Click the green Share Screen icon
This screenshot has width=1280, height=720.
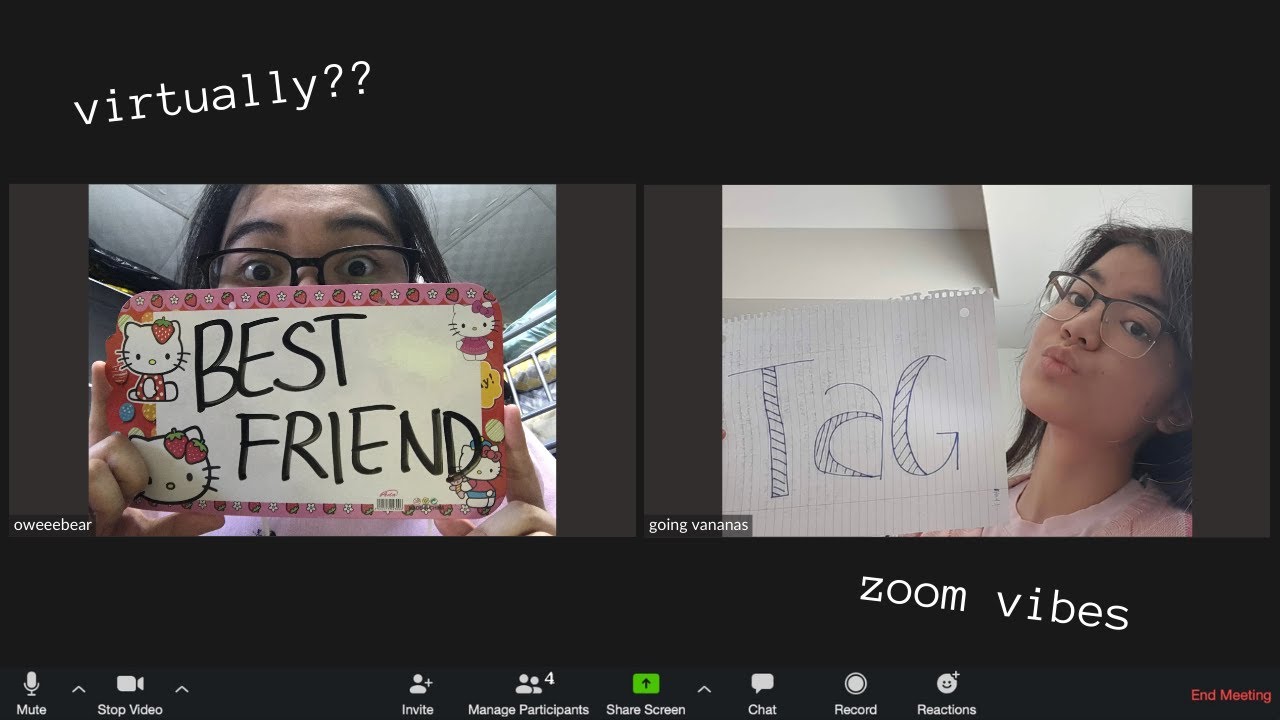(646, 684)
